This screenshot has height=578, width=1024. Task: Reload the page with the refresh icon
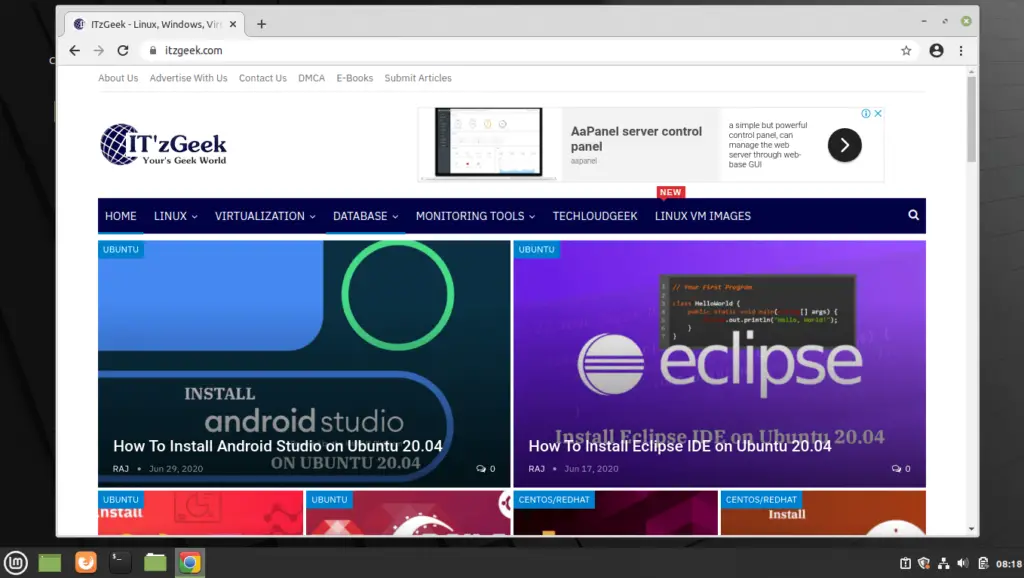click(123, 50)
